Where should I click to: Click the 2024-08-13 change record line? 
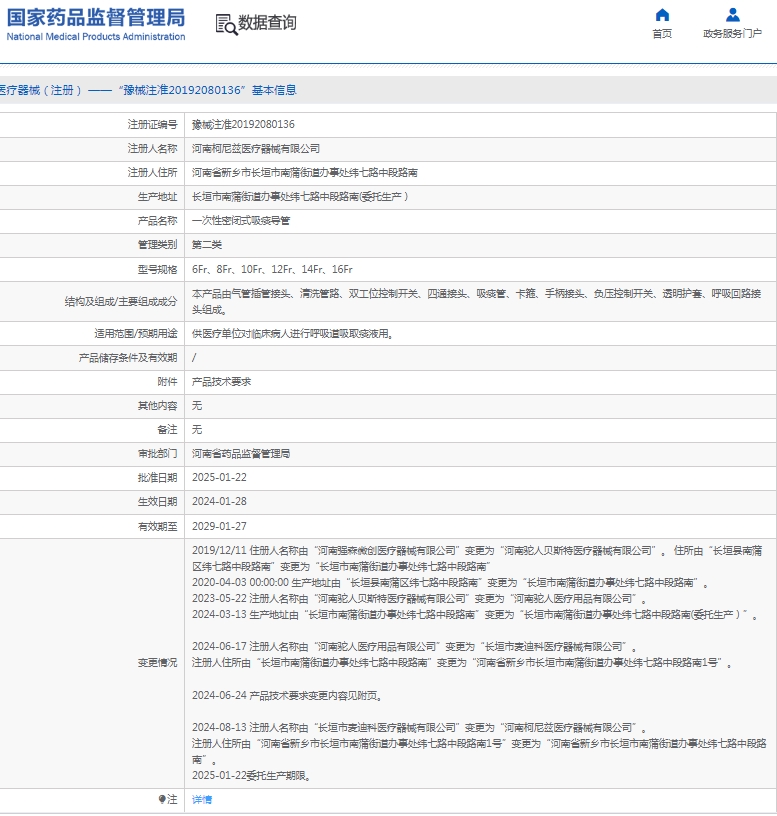tap(419, 728)
